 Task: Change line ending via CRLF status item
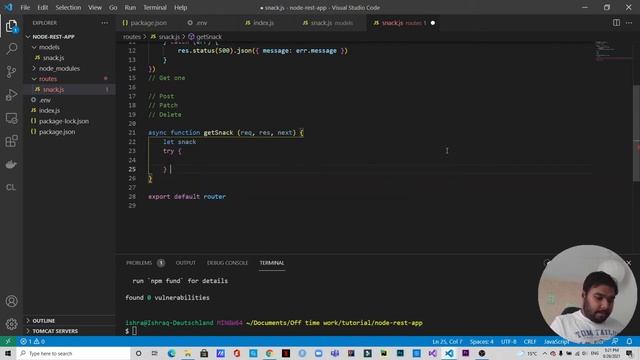coord(530,341)
